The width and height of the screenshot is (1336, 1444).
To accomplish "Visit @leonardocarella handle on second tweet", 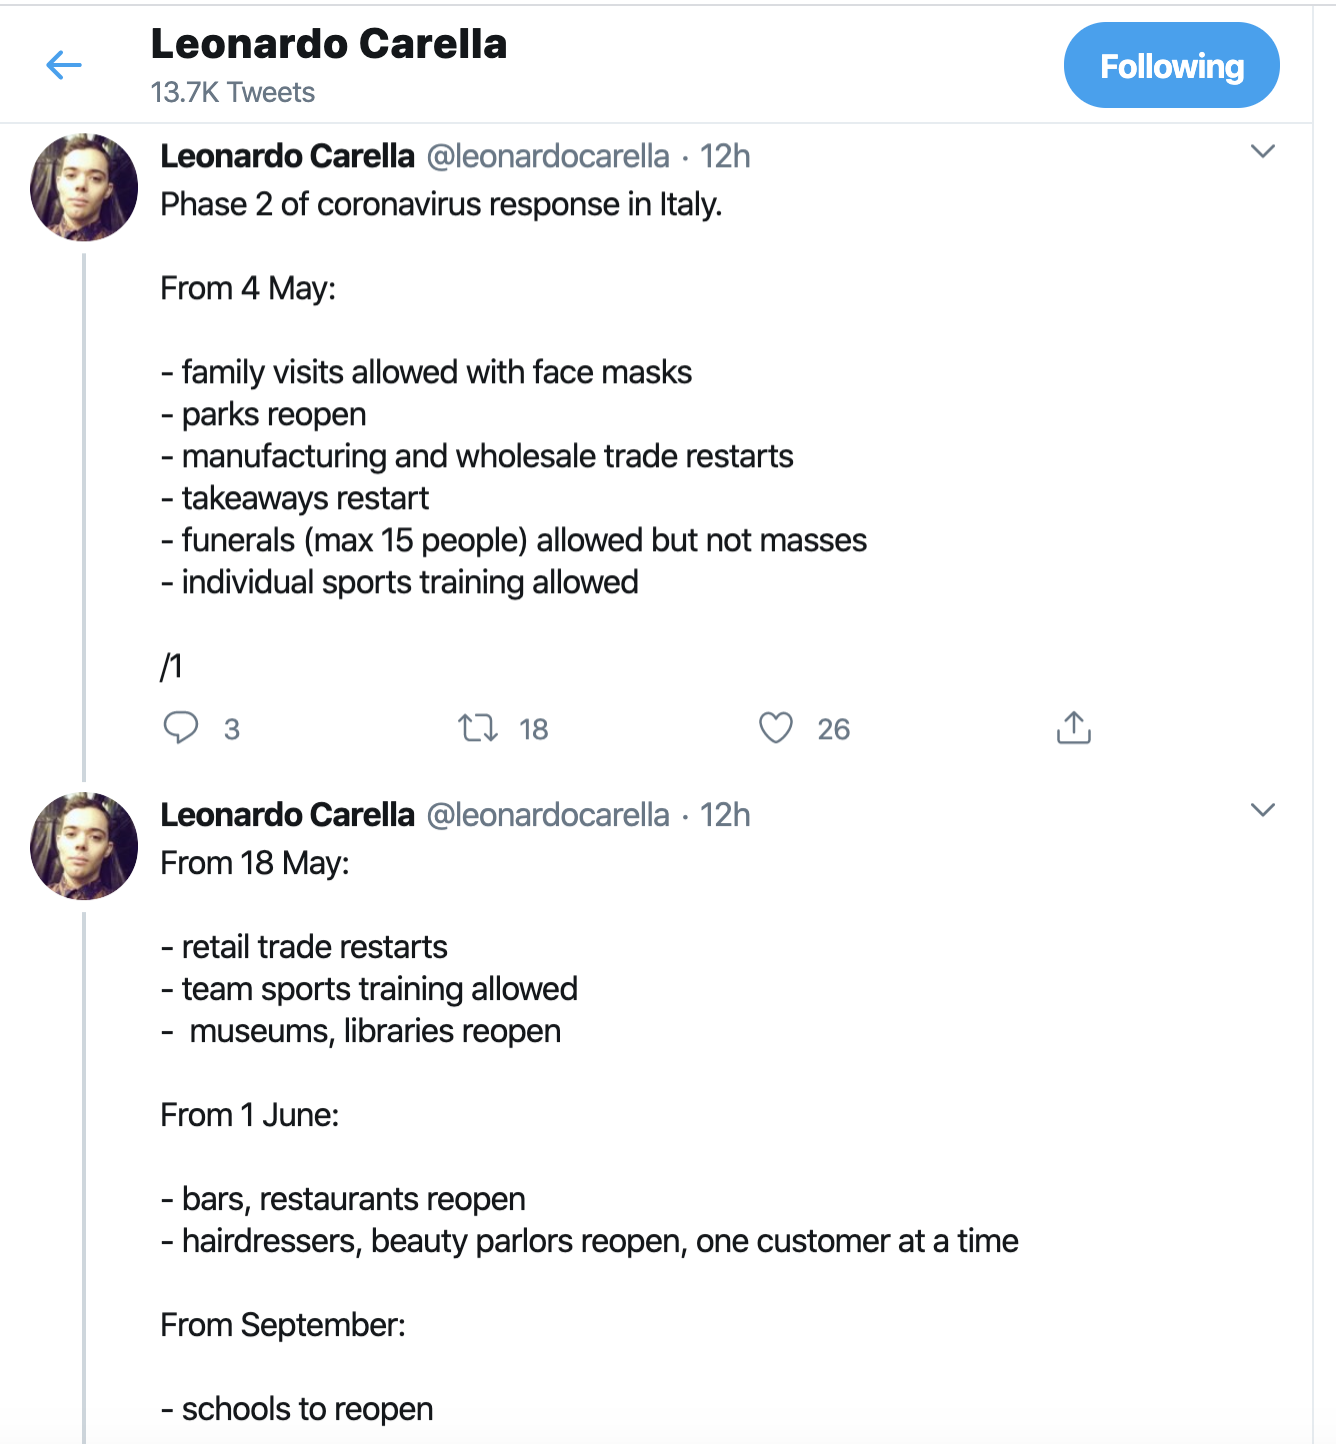I will pos(548,816).
